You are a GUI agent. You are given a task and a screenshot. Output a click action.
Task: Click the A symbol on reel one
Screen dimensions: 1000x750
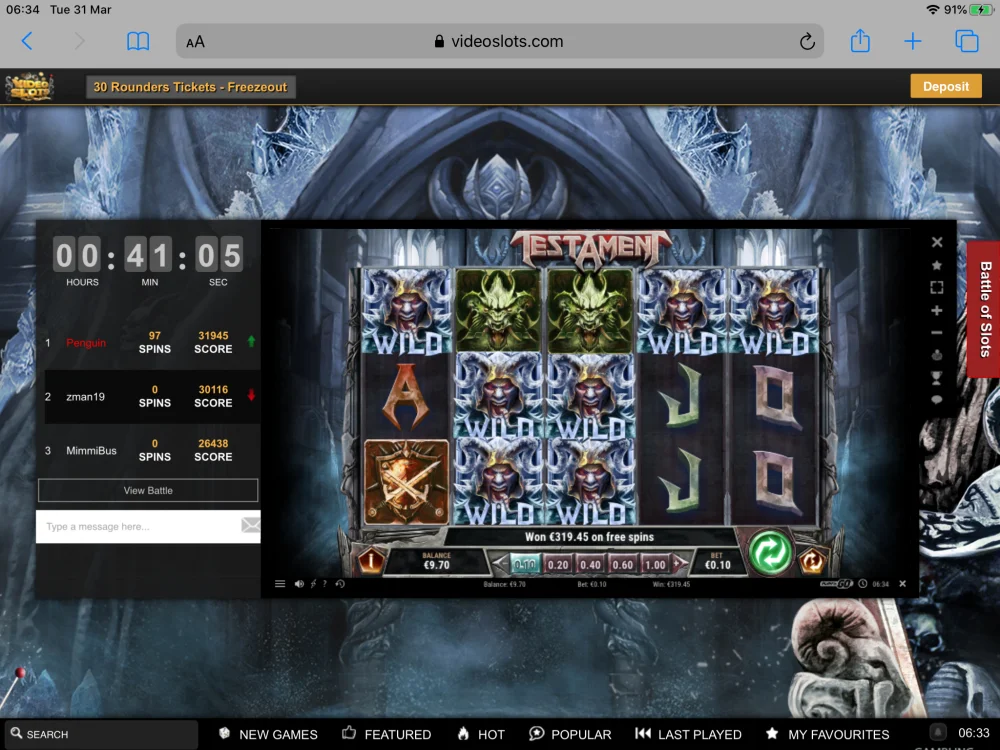coord(406,396)
